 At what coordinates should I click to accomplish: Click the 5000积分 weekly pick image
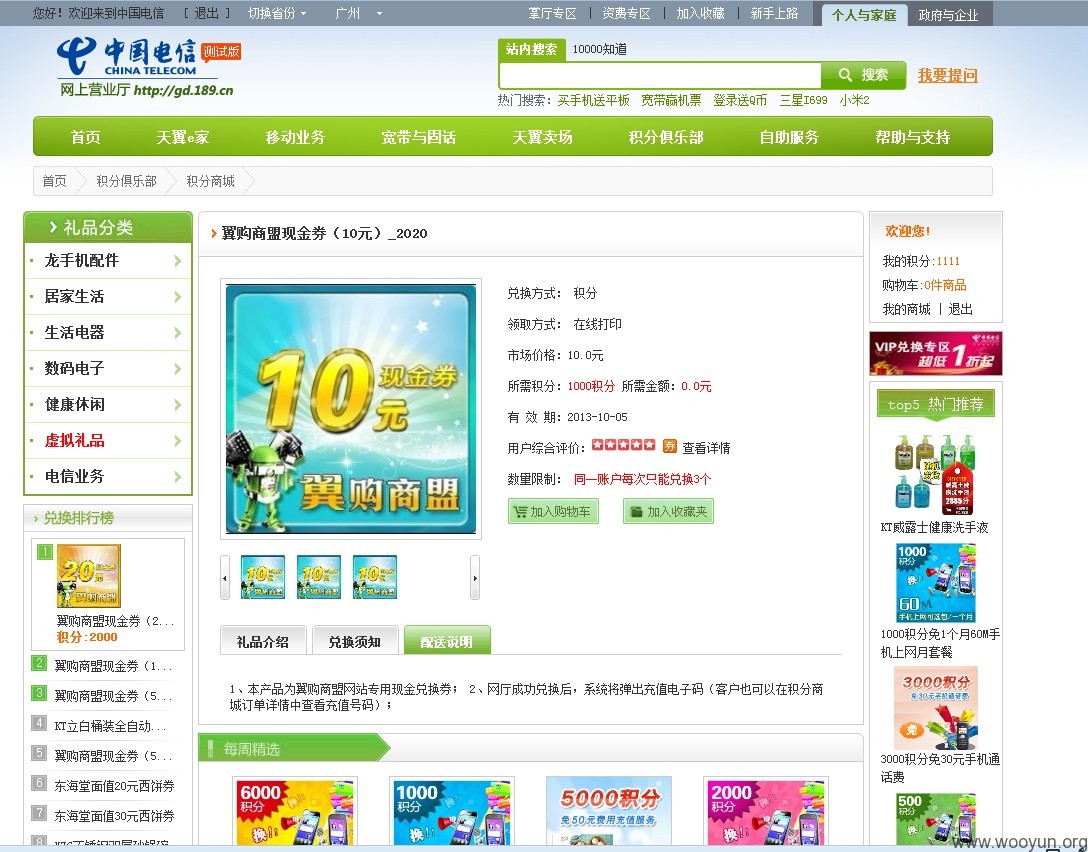609,812
